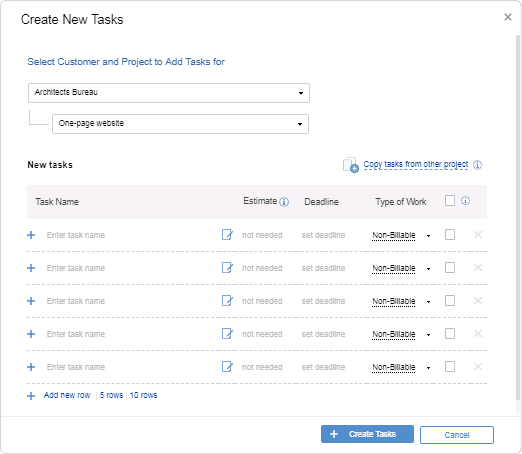The width and height of the screenshot is (522, 454).
Task: Remove the second task row with its X icon
Action: (478, 268)
